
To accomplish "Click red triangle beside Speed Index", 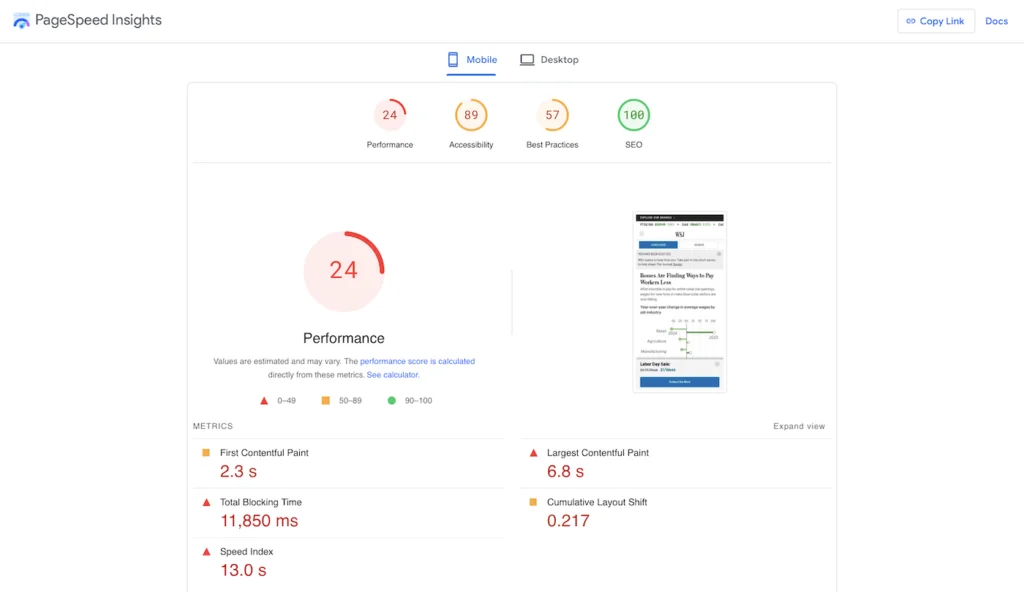I will (206, 551).
